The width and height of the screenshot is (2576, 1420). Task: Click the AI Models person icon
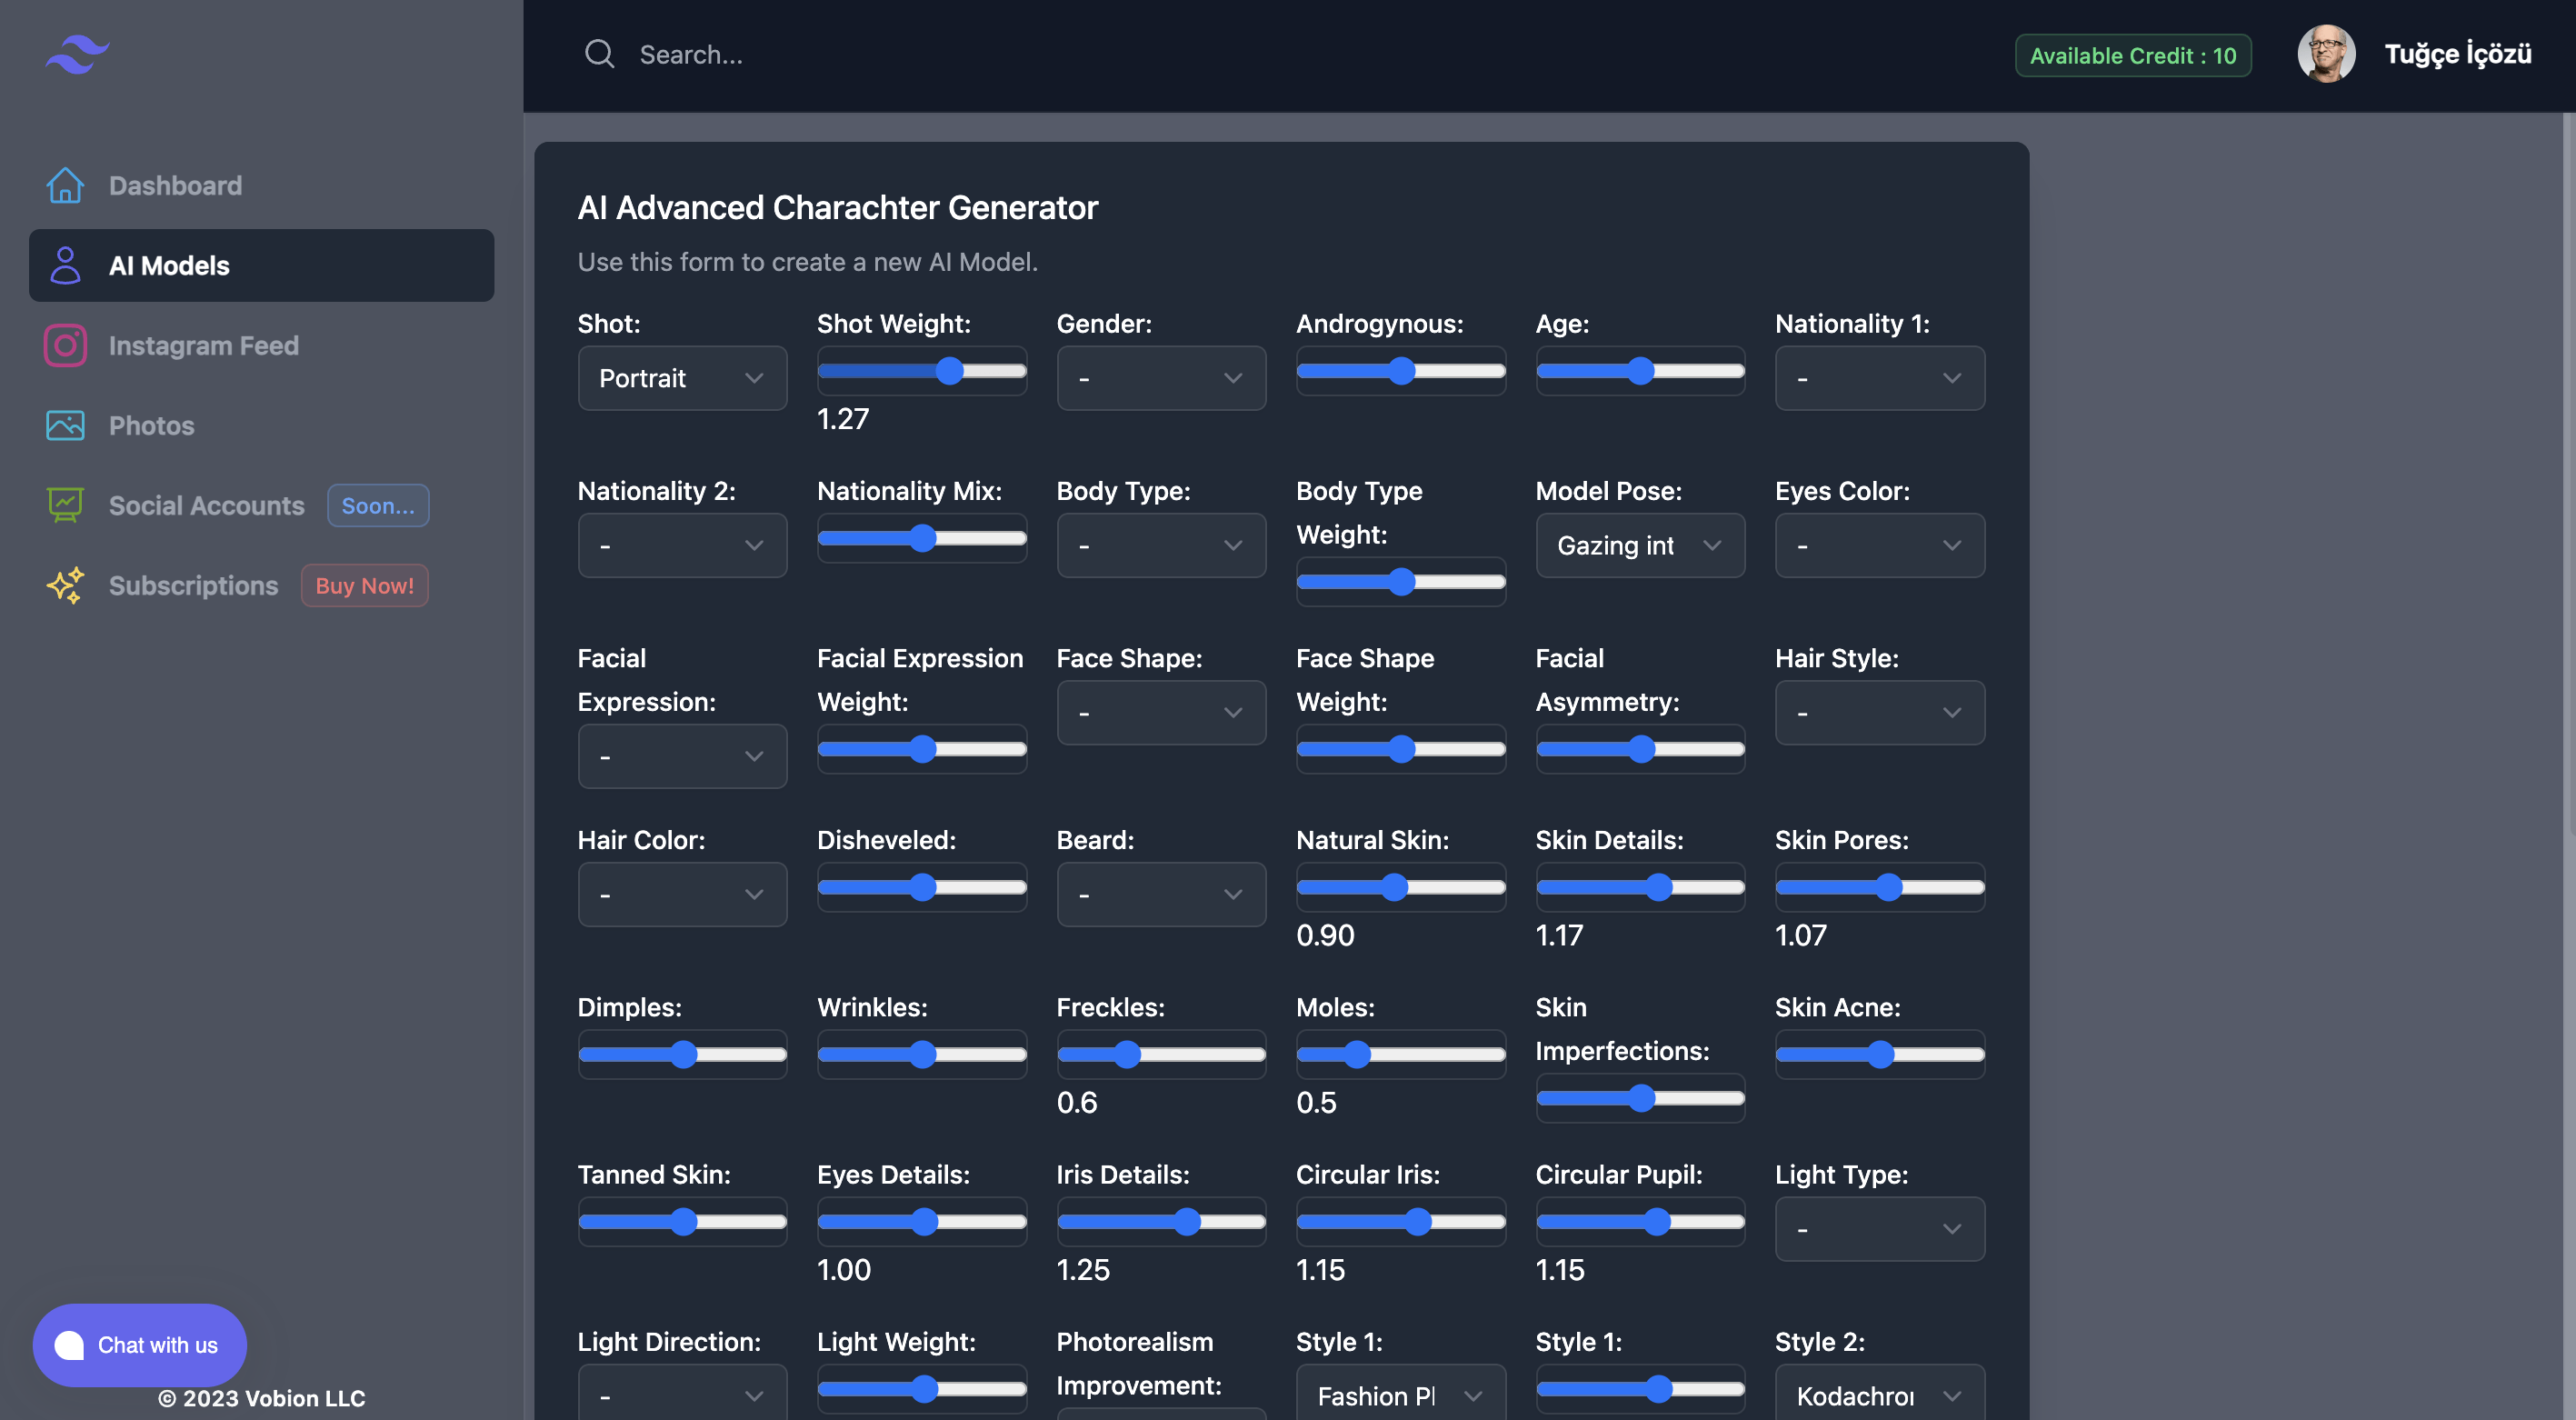tap(65, 265)
